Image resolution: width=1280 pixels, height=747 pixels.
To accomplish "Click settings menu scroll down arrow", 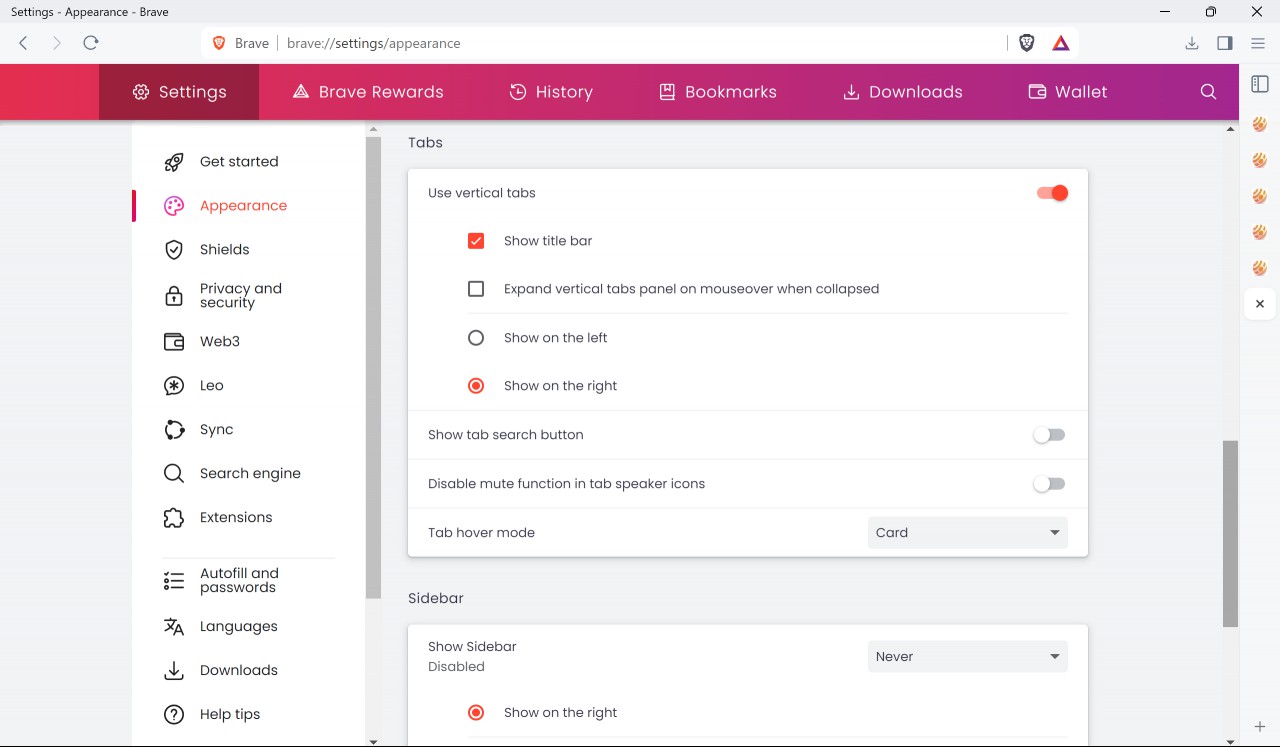I will [x=374, y=741].
